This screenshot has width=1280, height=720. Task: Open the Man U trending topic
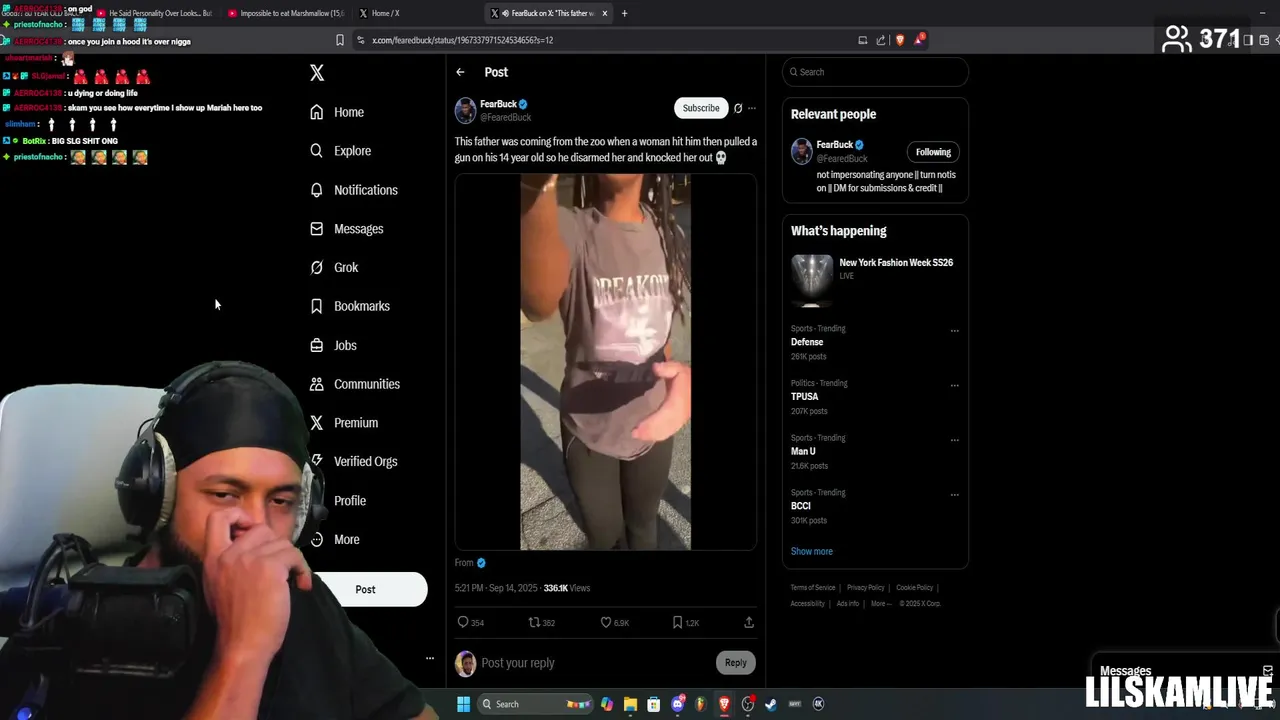coord(803,451)
